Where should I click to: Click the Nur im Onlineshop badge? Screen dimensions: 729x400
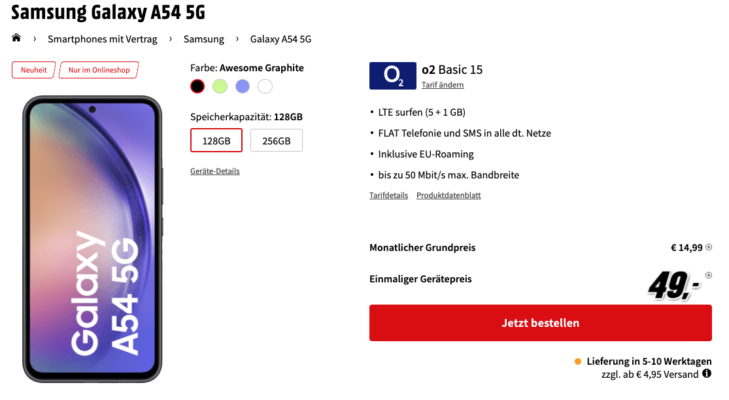pos(99,70)
